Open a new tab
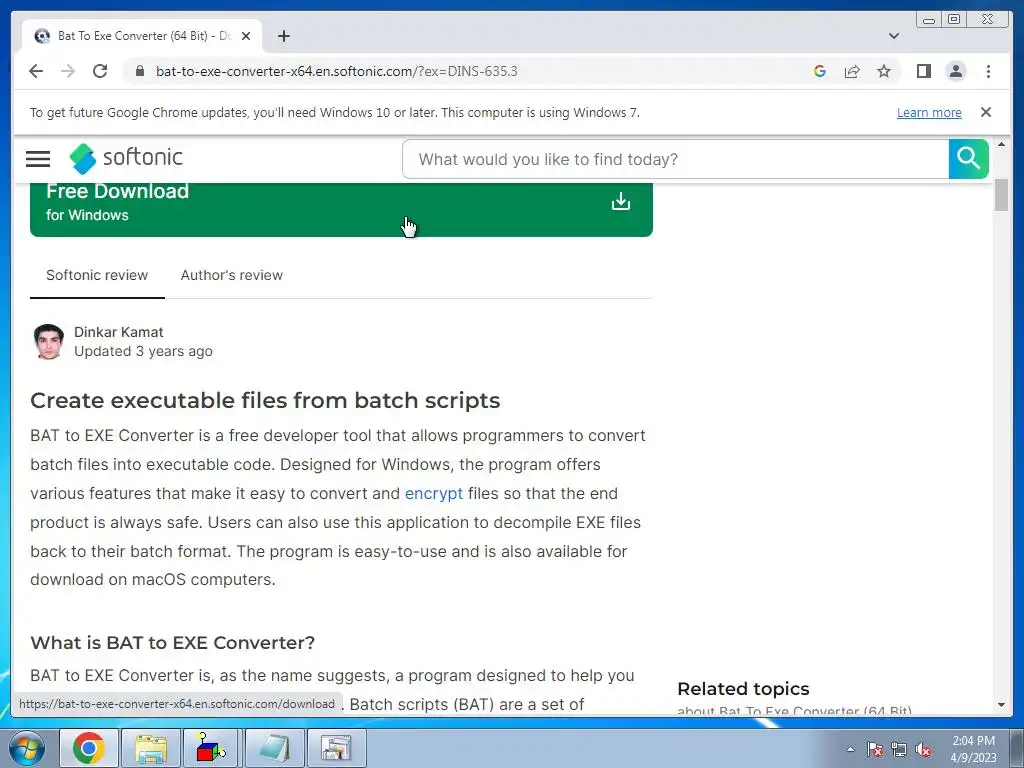This screenshot has height=768, width=1024. (283, 36)
